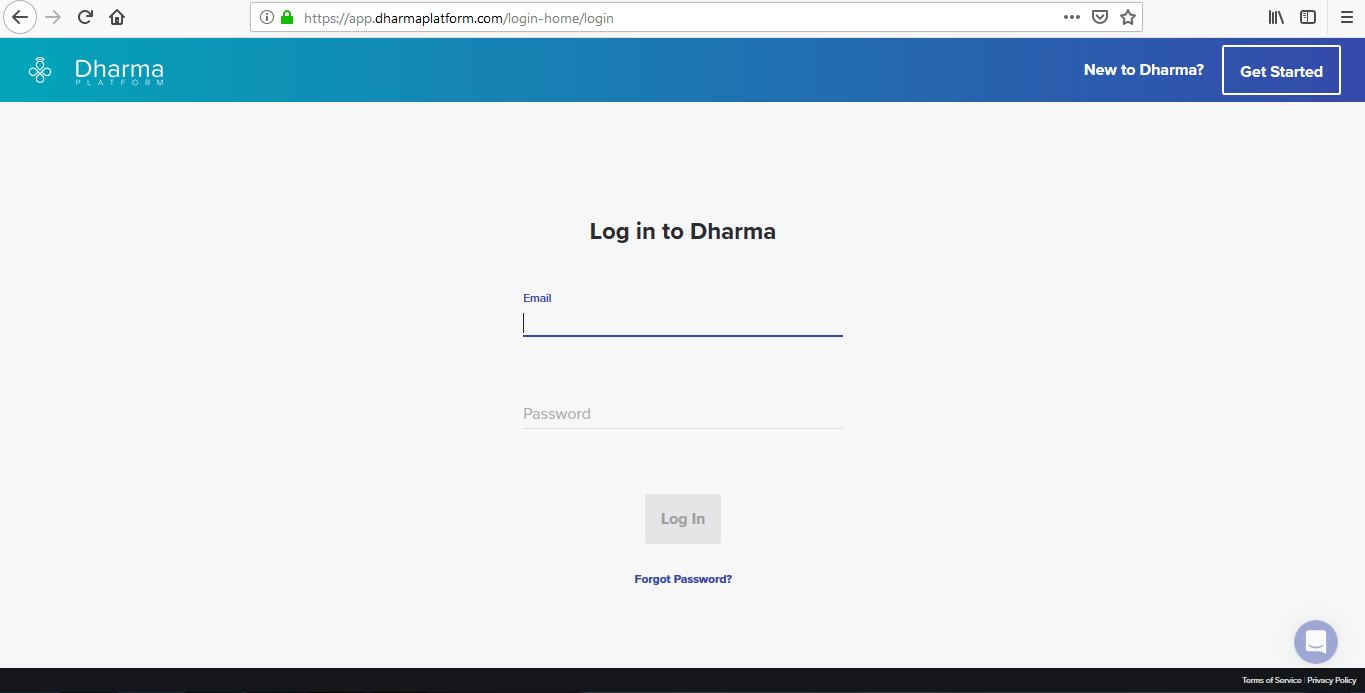This screenshot has width=1365, height=693.
Task: Bookmark this page with the star icon
Action: pos(1128,17)
